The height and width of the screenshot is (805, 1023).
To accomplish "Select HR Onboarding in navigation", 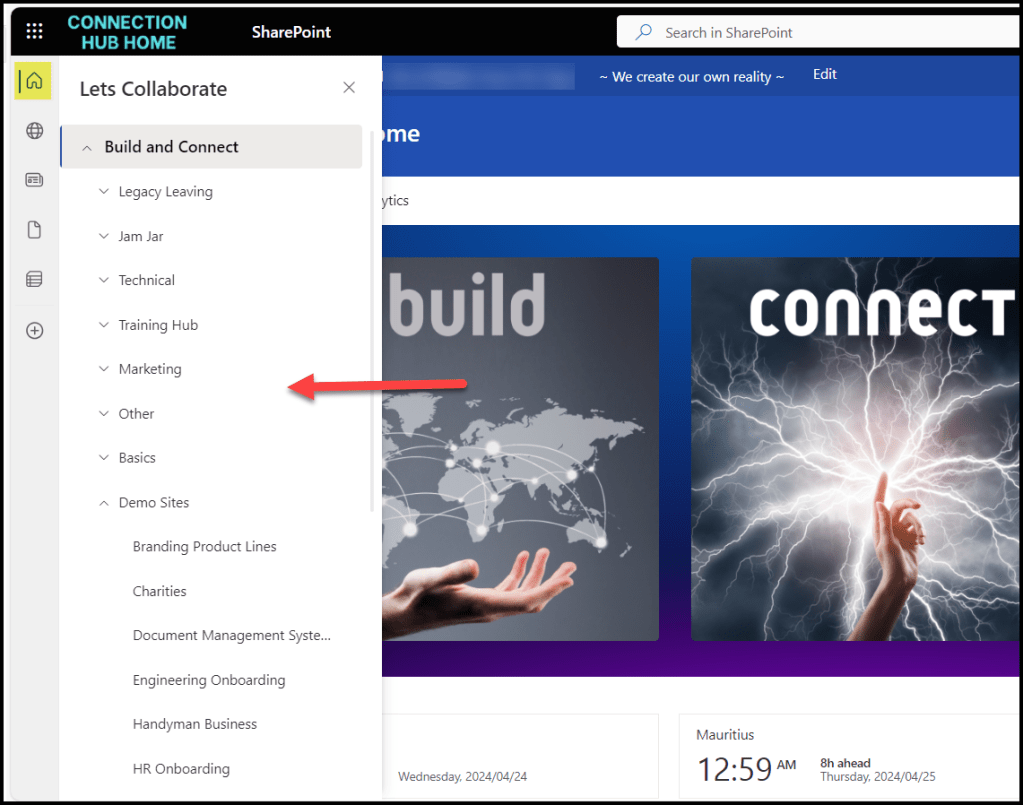I will pos(181,769).
